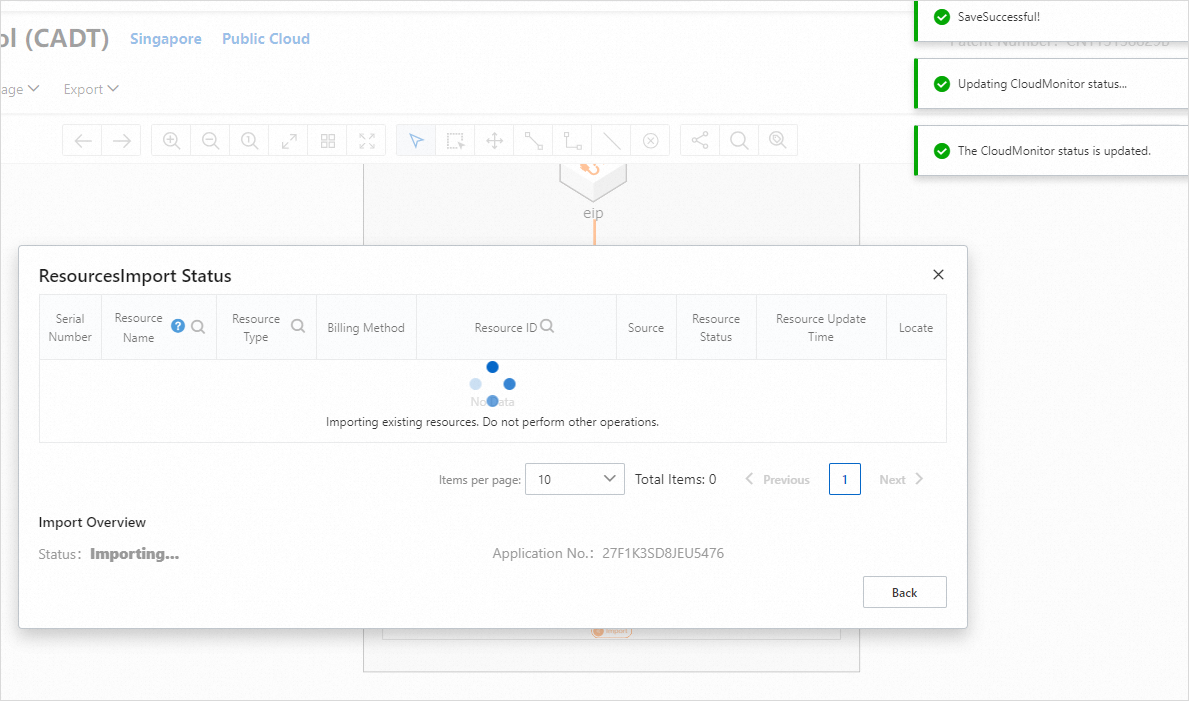
Task: Open the Items per page dropdown
Action: [x=575, y=479]
